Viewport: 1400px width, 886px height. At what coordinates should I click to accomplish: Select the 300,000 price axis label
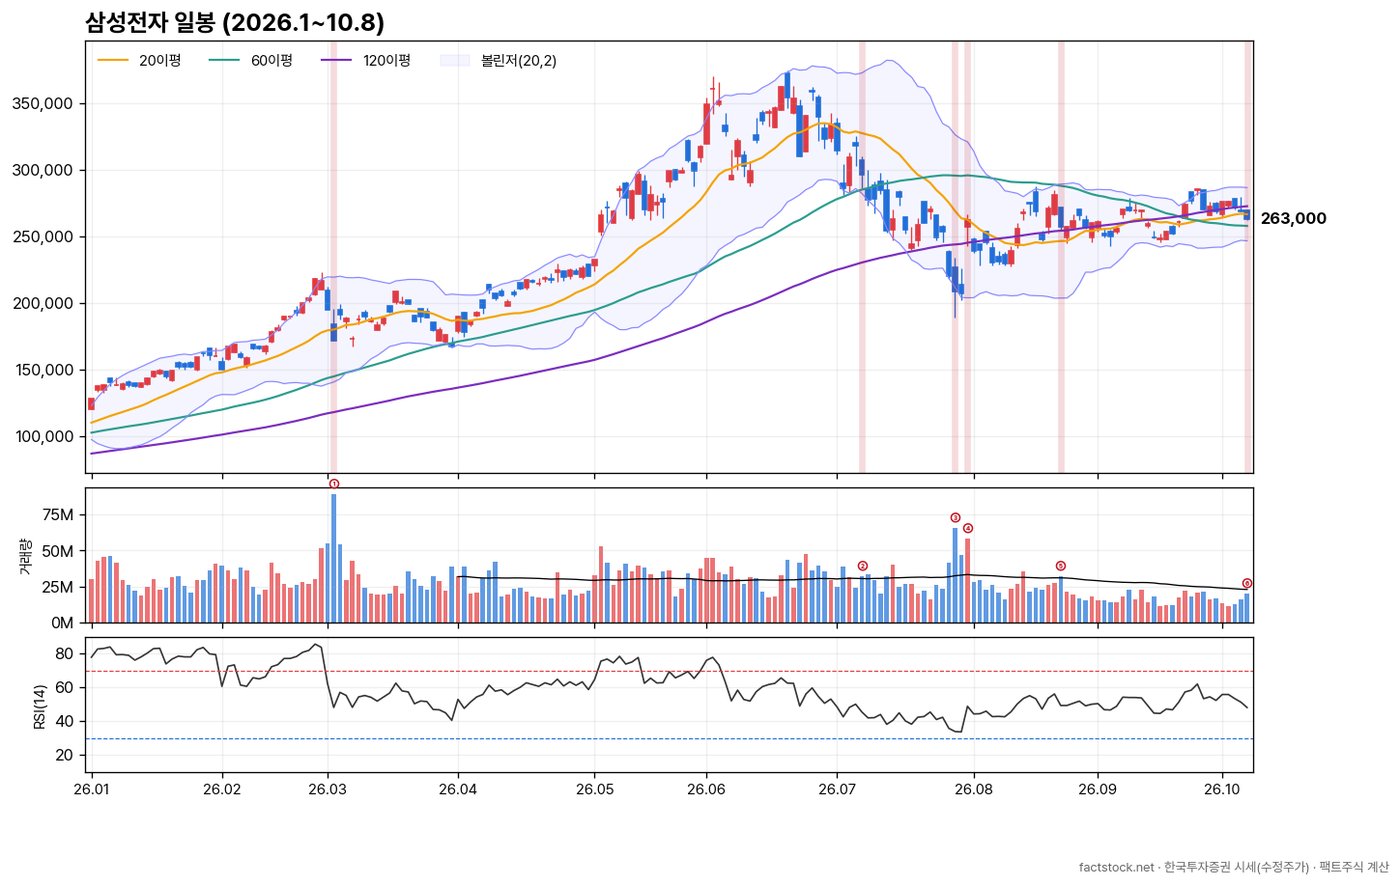pyautogui.click(x=42, y=171)
